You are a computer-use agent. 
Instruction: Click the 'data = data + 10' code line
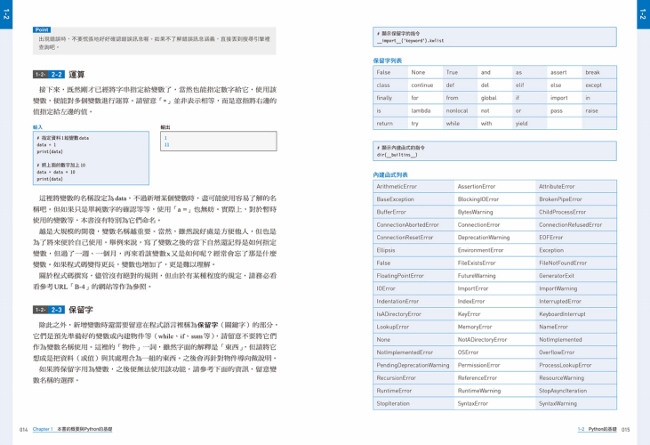(56, 172)
